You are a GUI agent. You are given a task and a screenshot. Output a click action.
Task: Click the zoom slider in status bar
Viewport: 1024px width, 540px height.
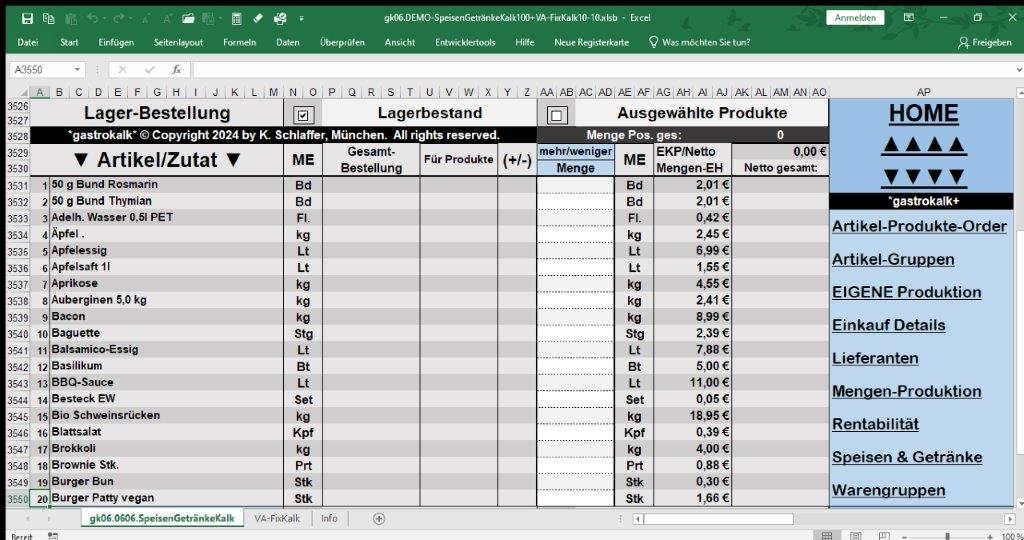coord(948,536)
